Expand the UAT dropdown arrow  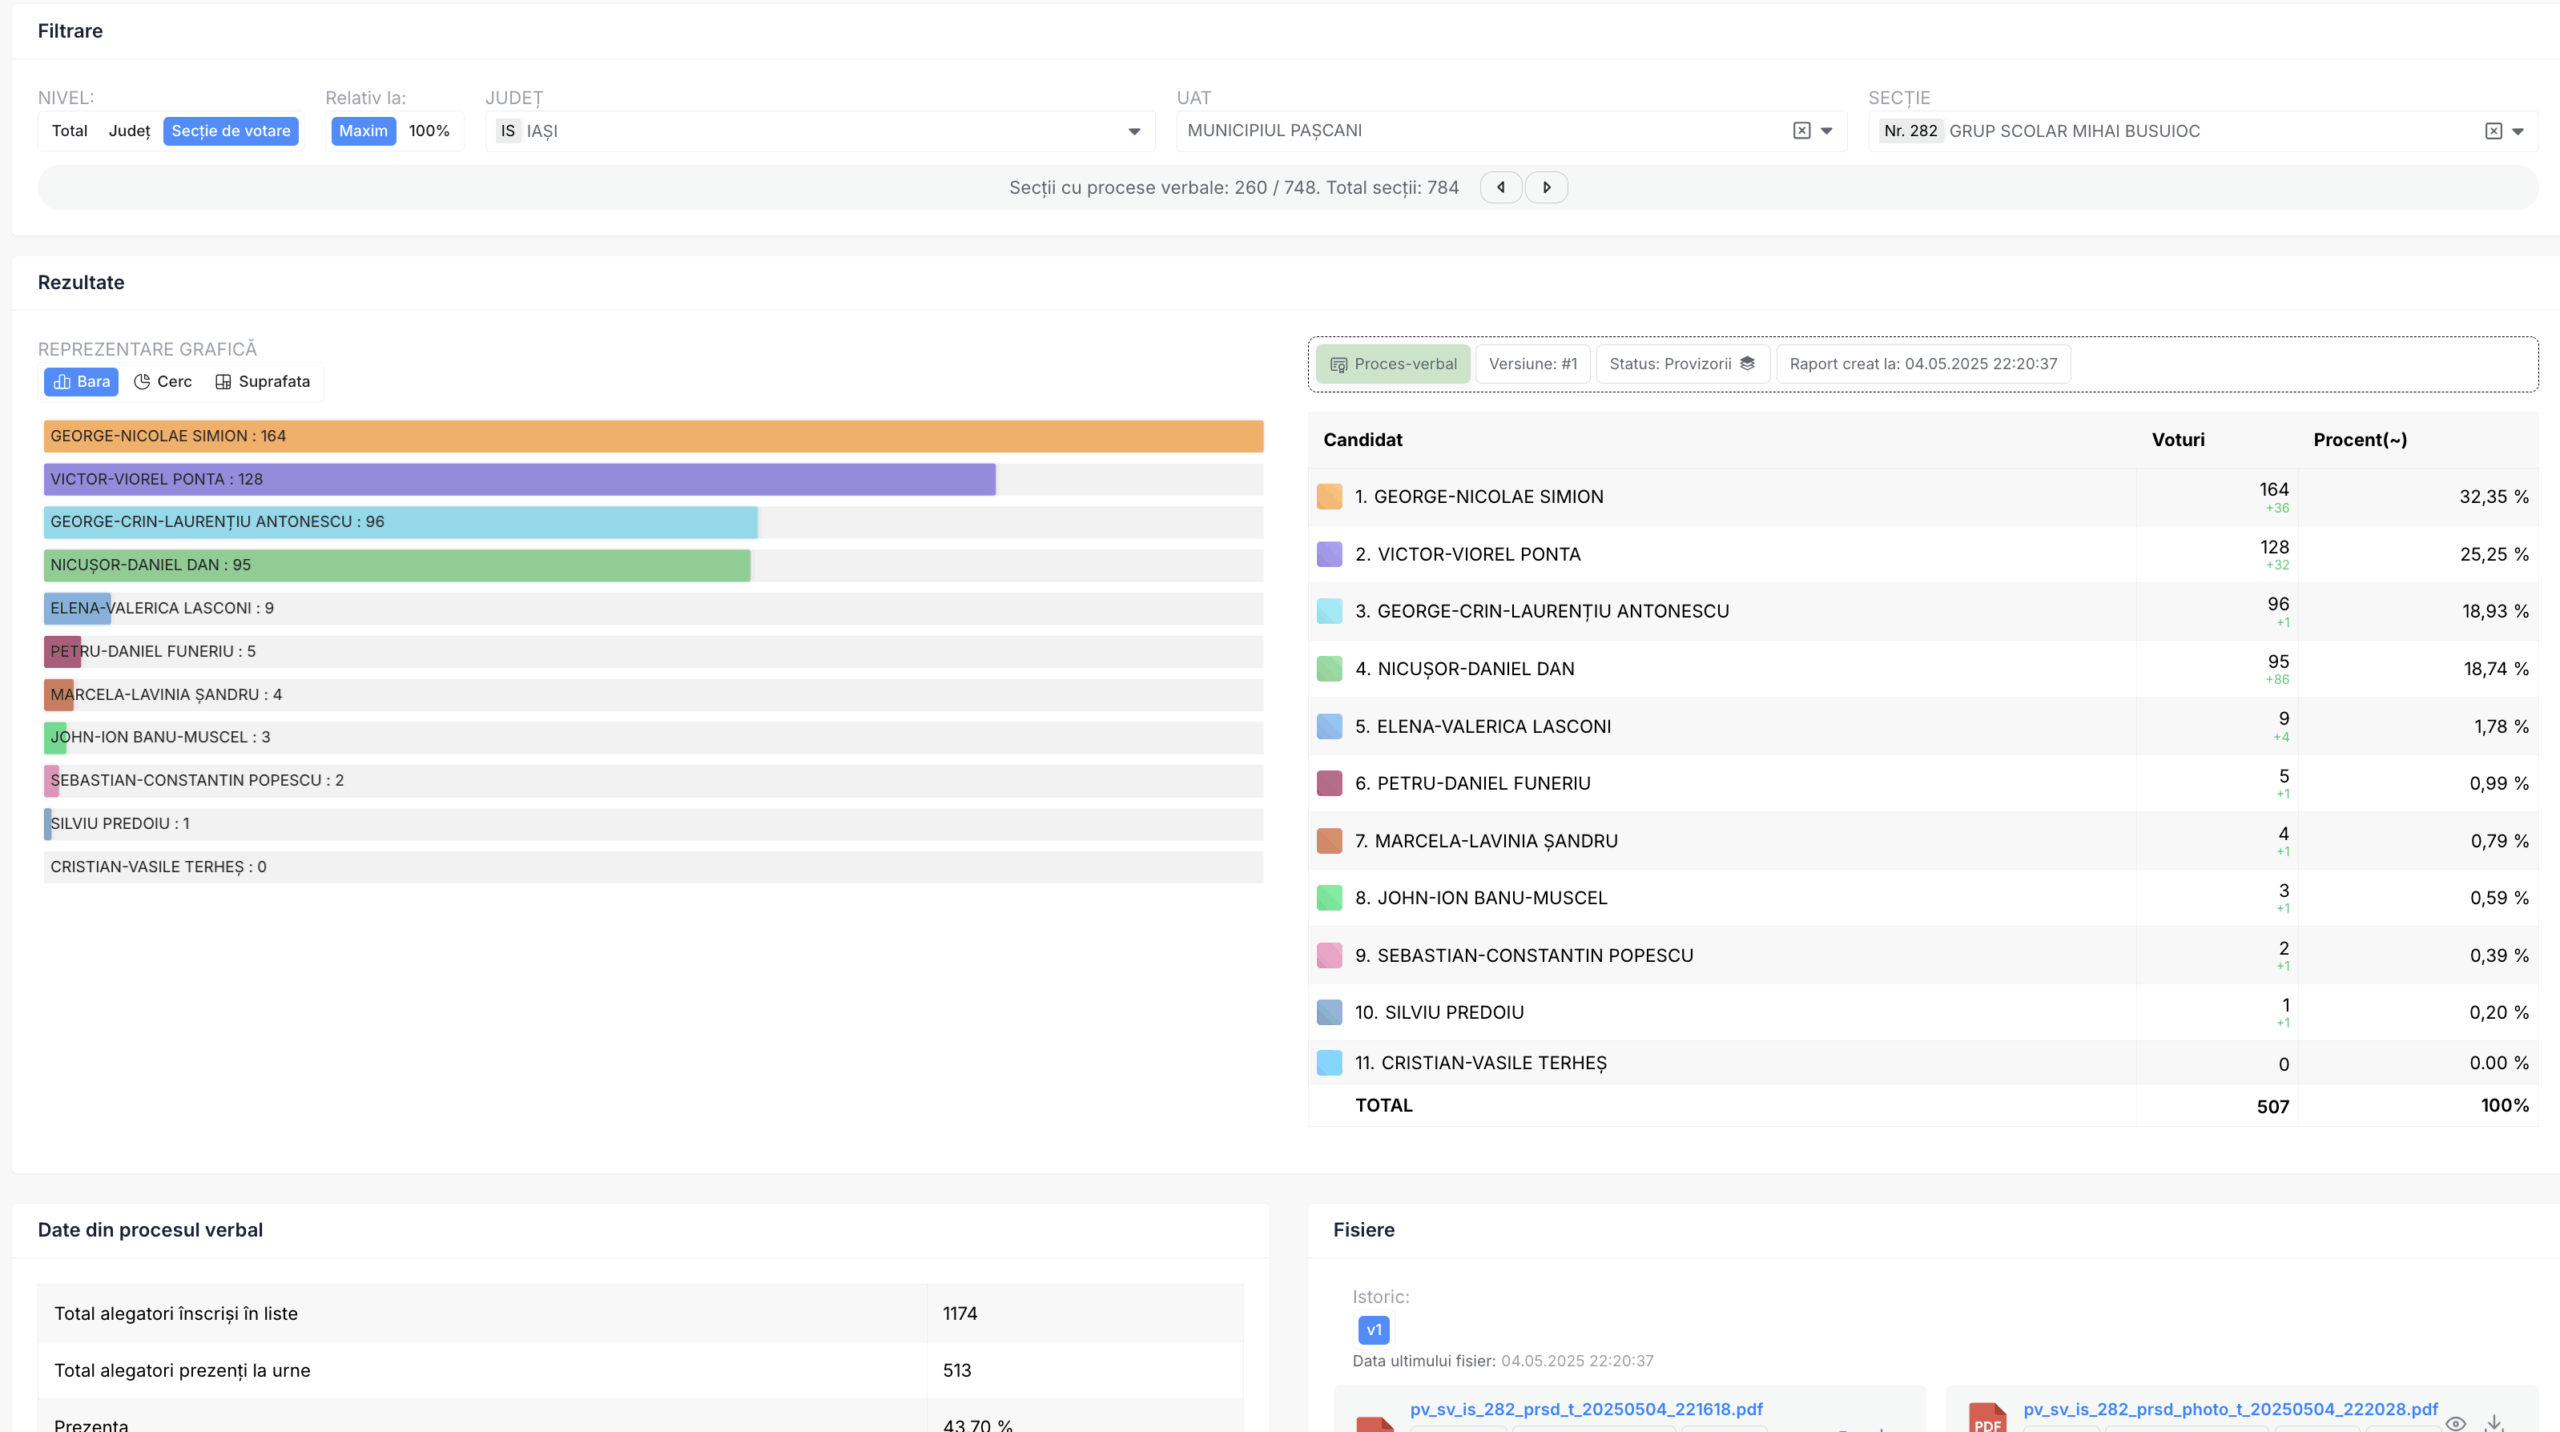point(1826,131)
